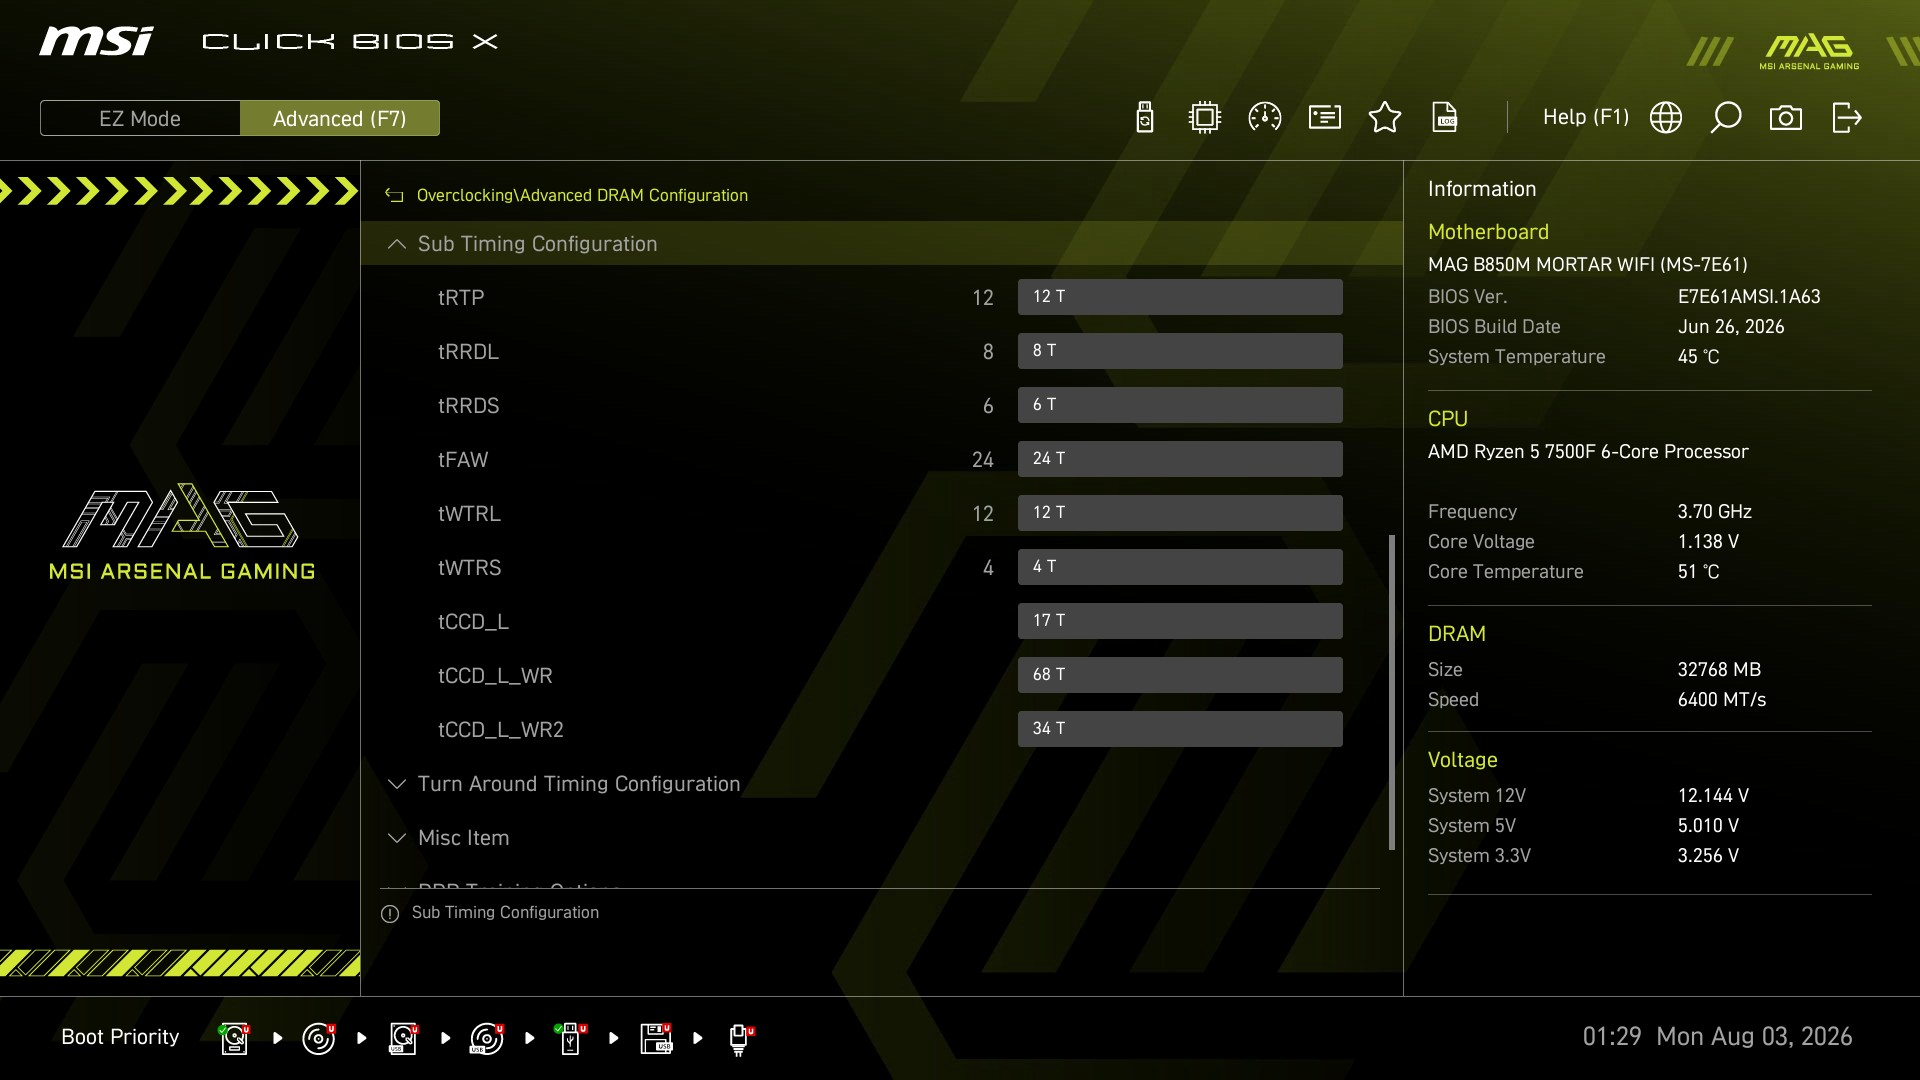Edit the tCCD_L_WR value field

coord(1180,675)
